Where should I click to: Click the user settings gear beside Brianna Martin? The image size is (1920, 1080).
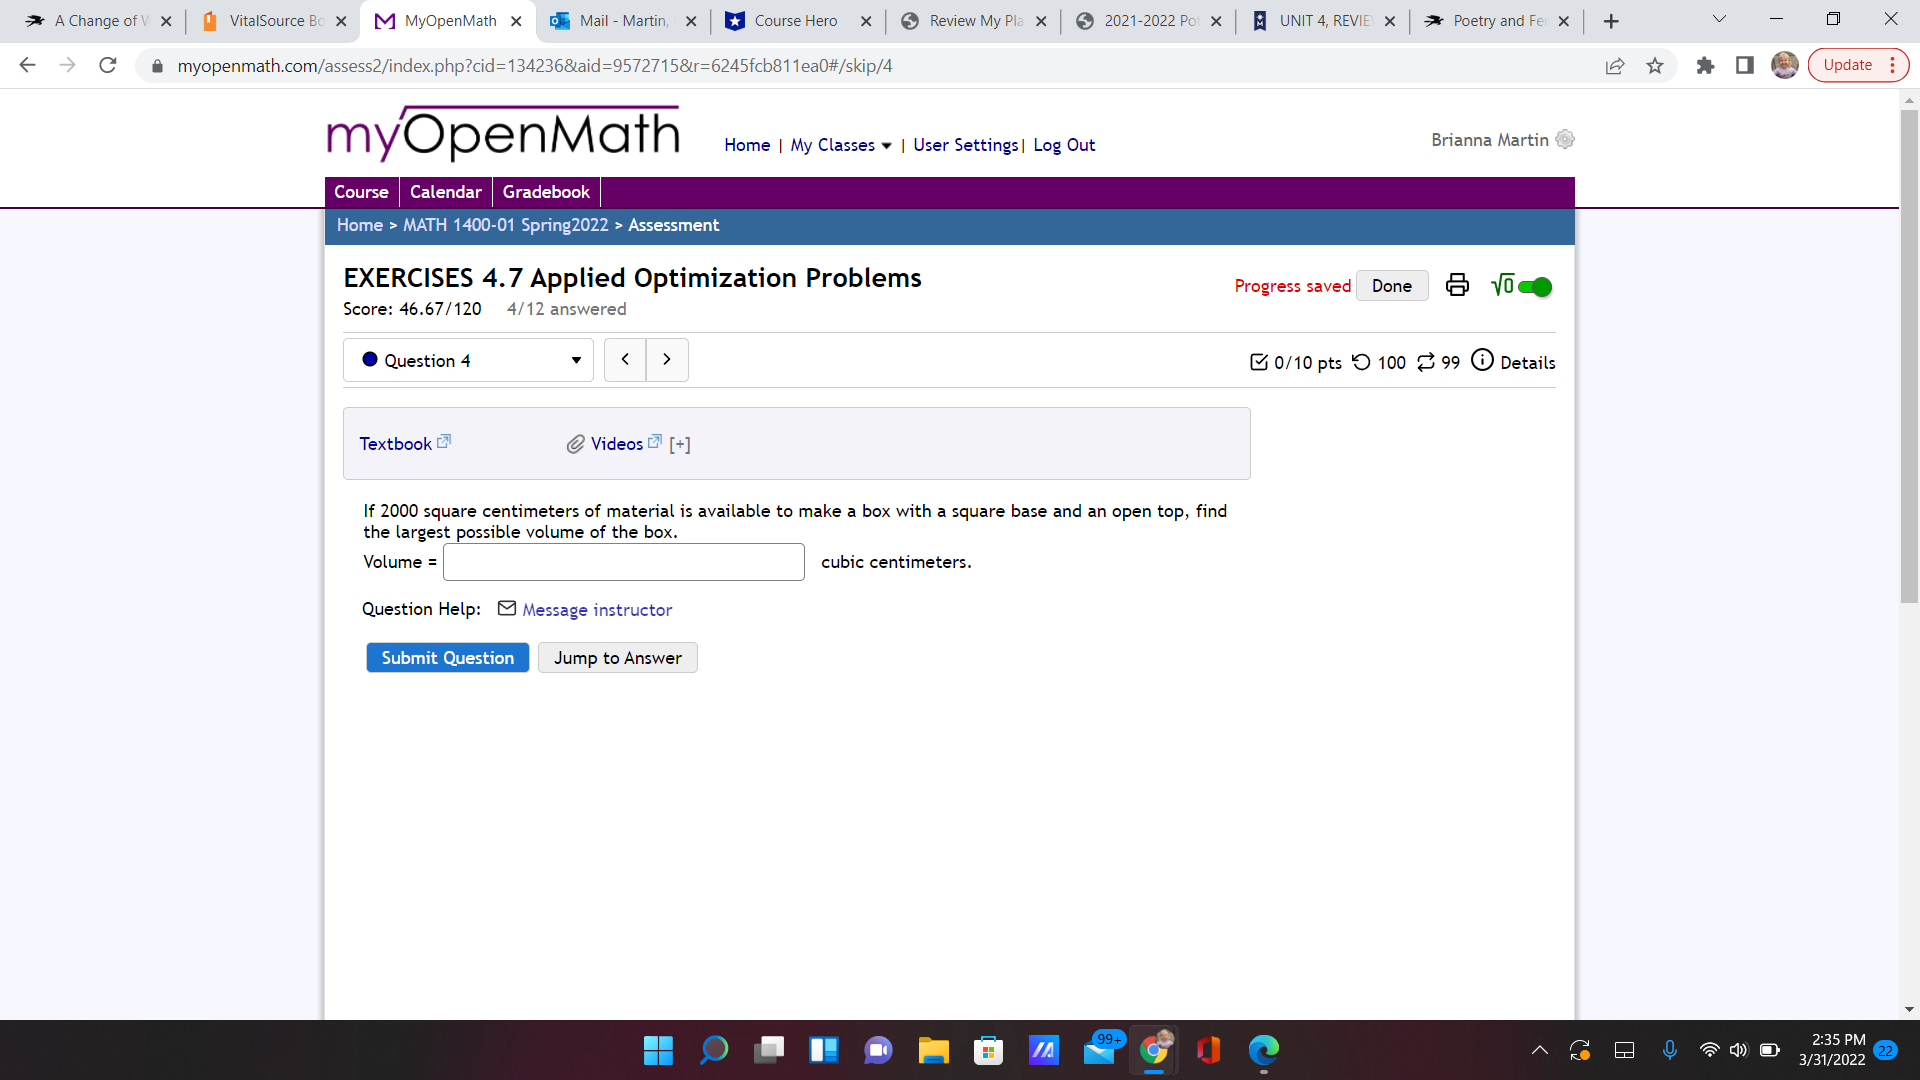[1565, 140]
